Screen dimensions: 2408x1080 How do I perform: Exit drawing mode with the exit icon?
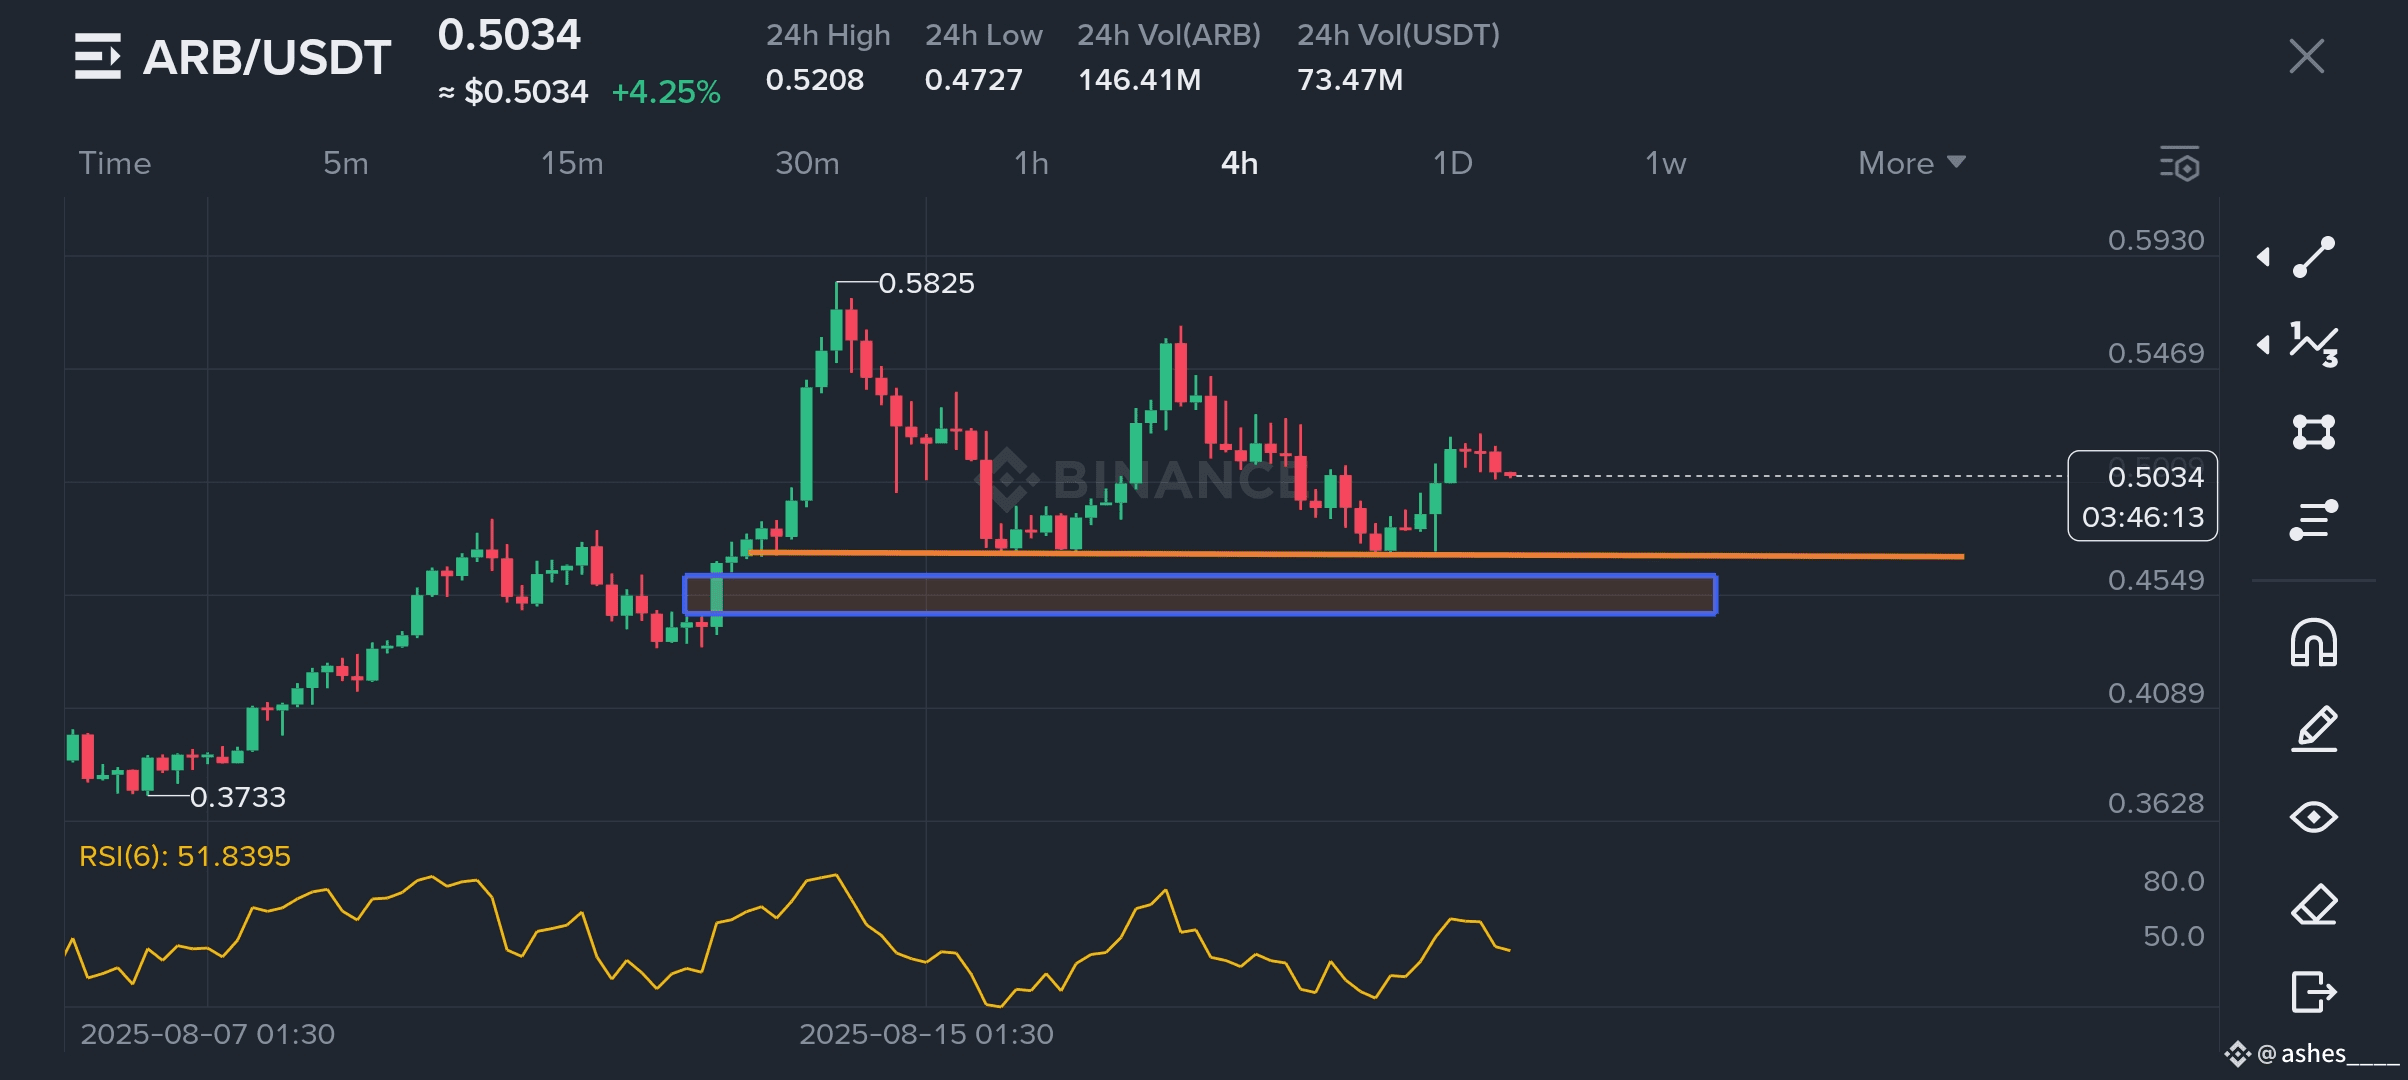tap(2314, 992)
